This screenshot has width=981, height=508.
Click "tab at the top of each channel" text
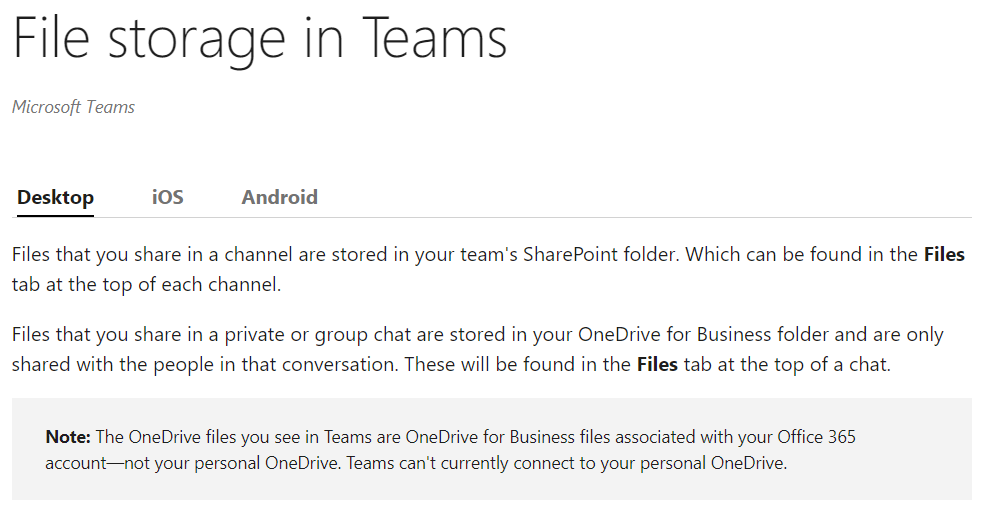(x=146, y=285)
